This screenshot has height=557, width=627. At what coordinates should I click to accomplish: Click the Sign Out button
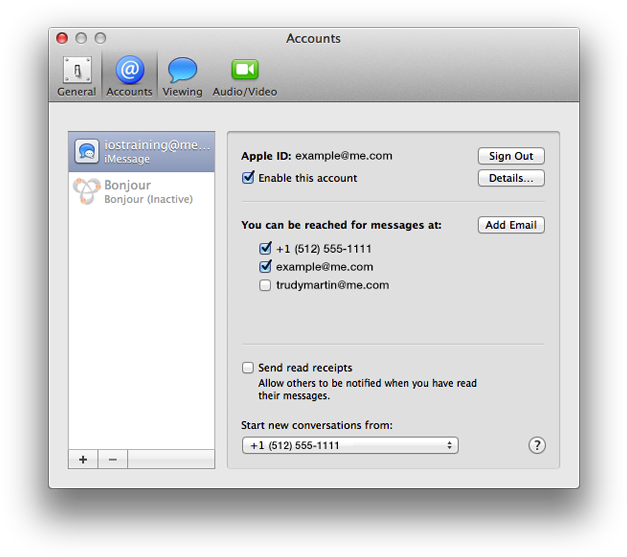(x=511, y=156)
